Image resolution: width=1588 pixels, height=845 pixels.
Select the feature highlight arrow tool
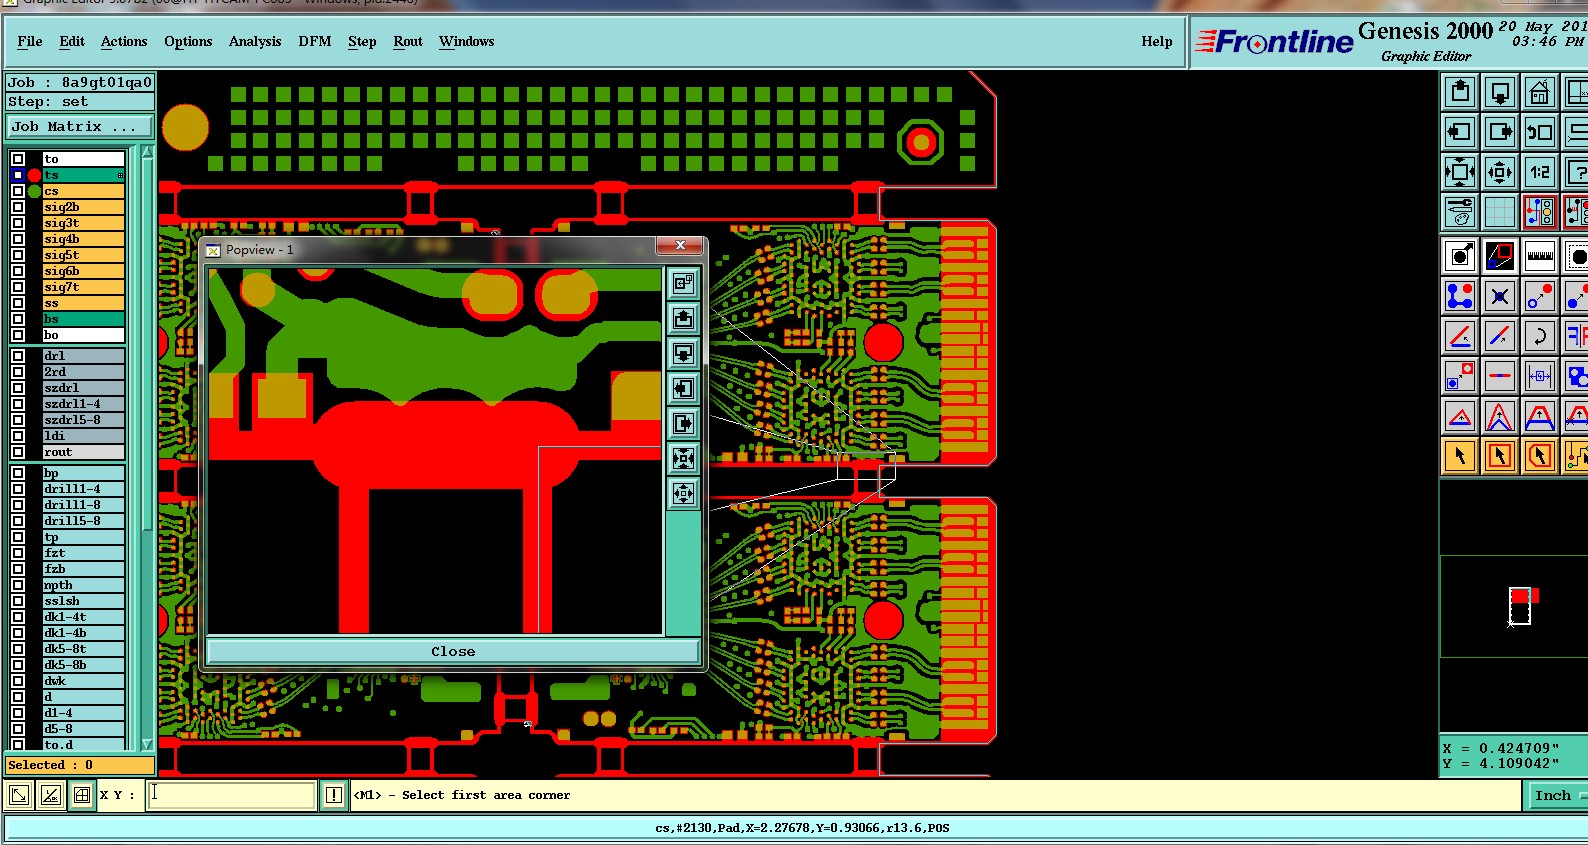(1460, 256)
